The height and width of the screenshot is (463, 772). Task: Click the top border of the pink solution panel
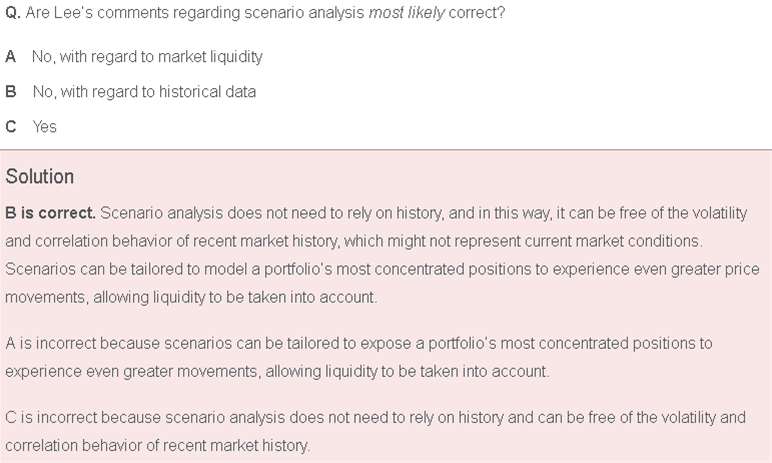pyautogui.click(x=386, y=150)
